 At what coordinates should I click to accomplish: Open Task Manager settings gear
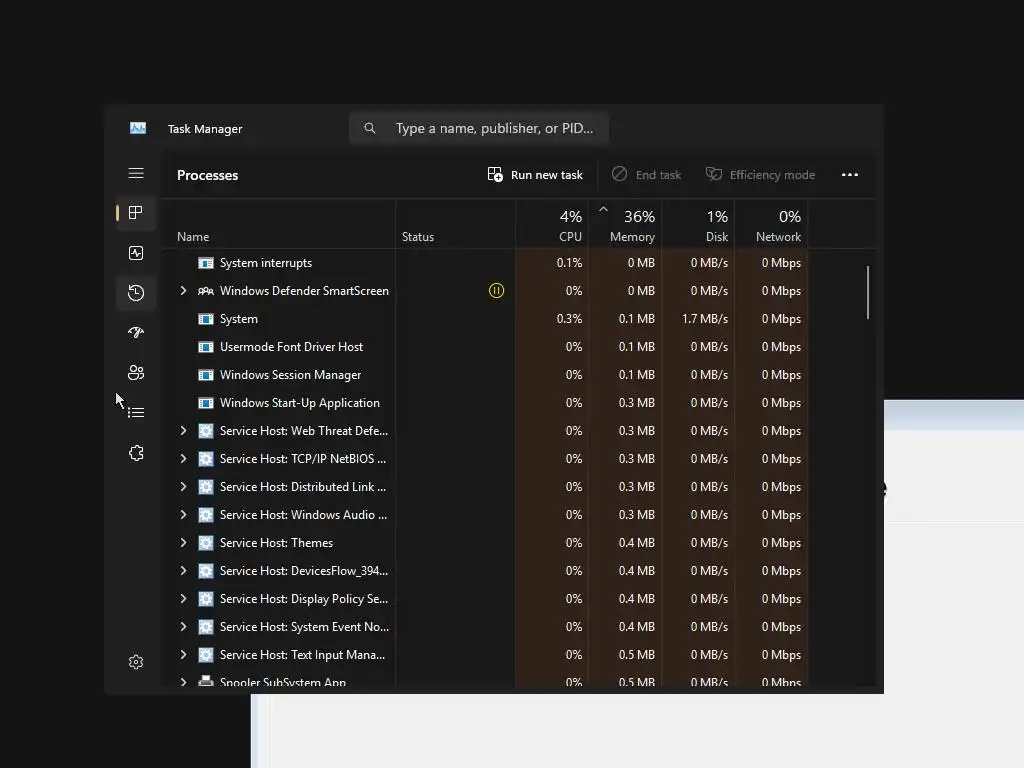click(136, 662)
